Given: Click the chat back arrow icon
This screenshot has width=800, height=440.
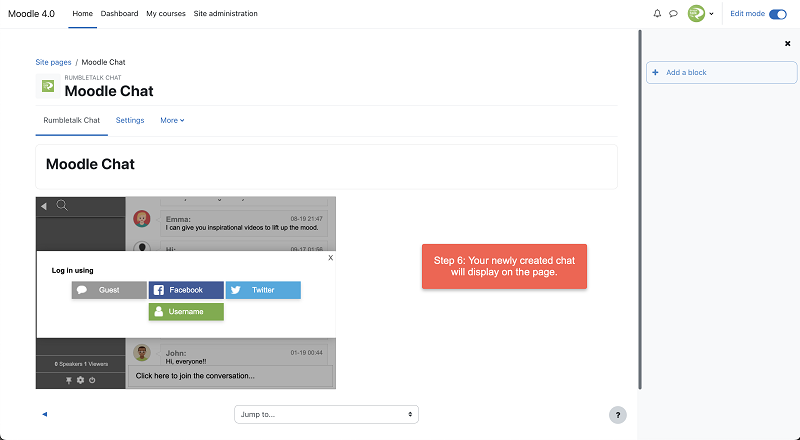Looking at the screenshot, I should [44, 206].
